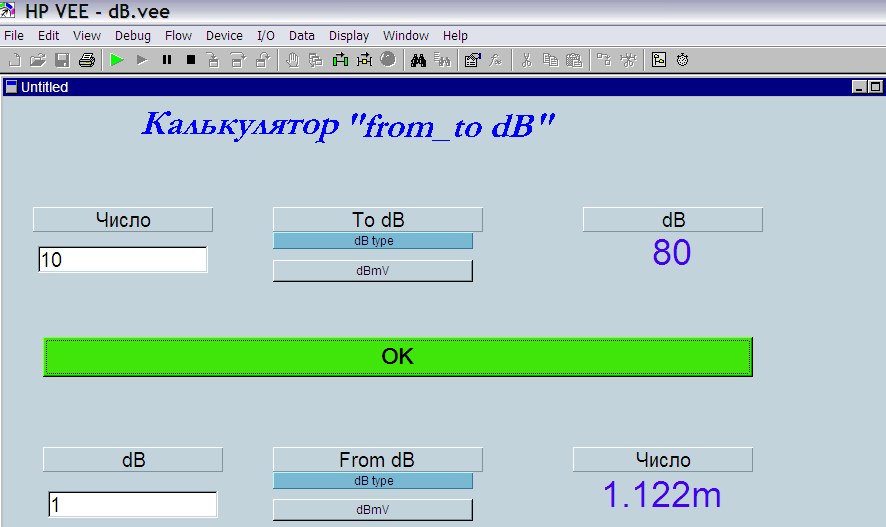The height and width of the screenshot is (527, 886).
Task: Click the grayed node network toolbar icon
Action: [628, 60]
